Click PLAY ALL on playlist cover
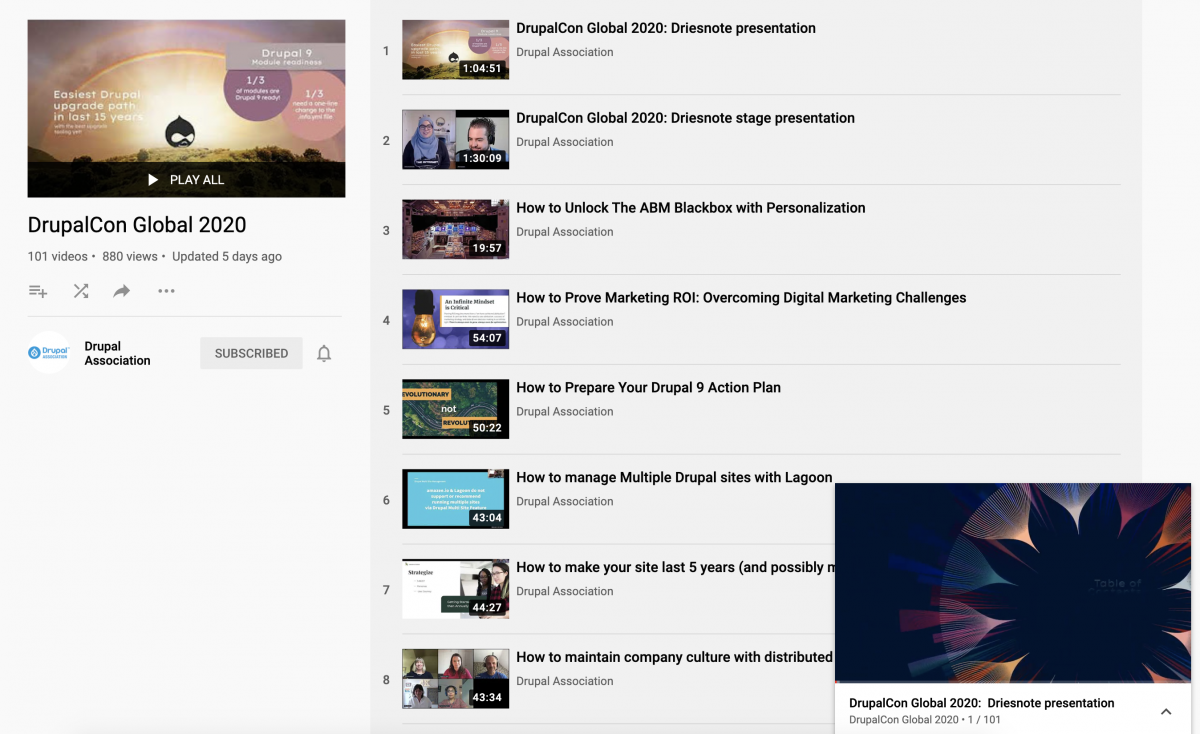This screenshot has height=734, width=1200. point(186,180)
